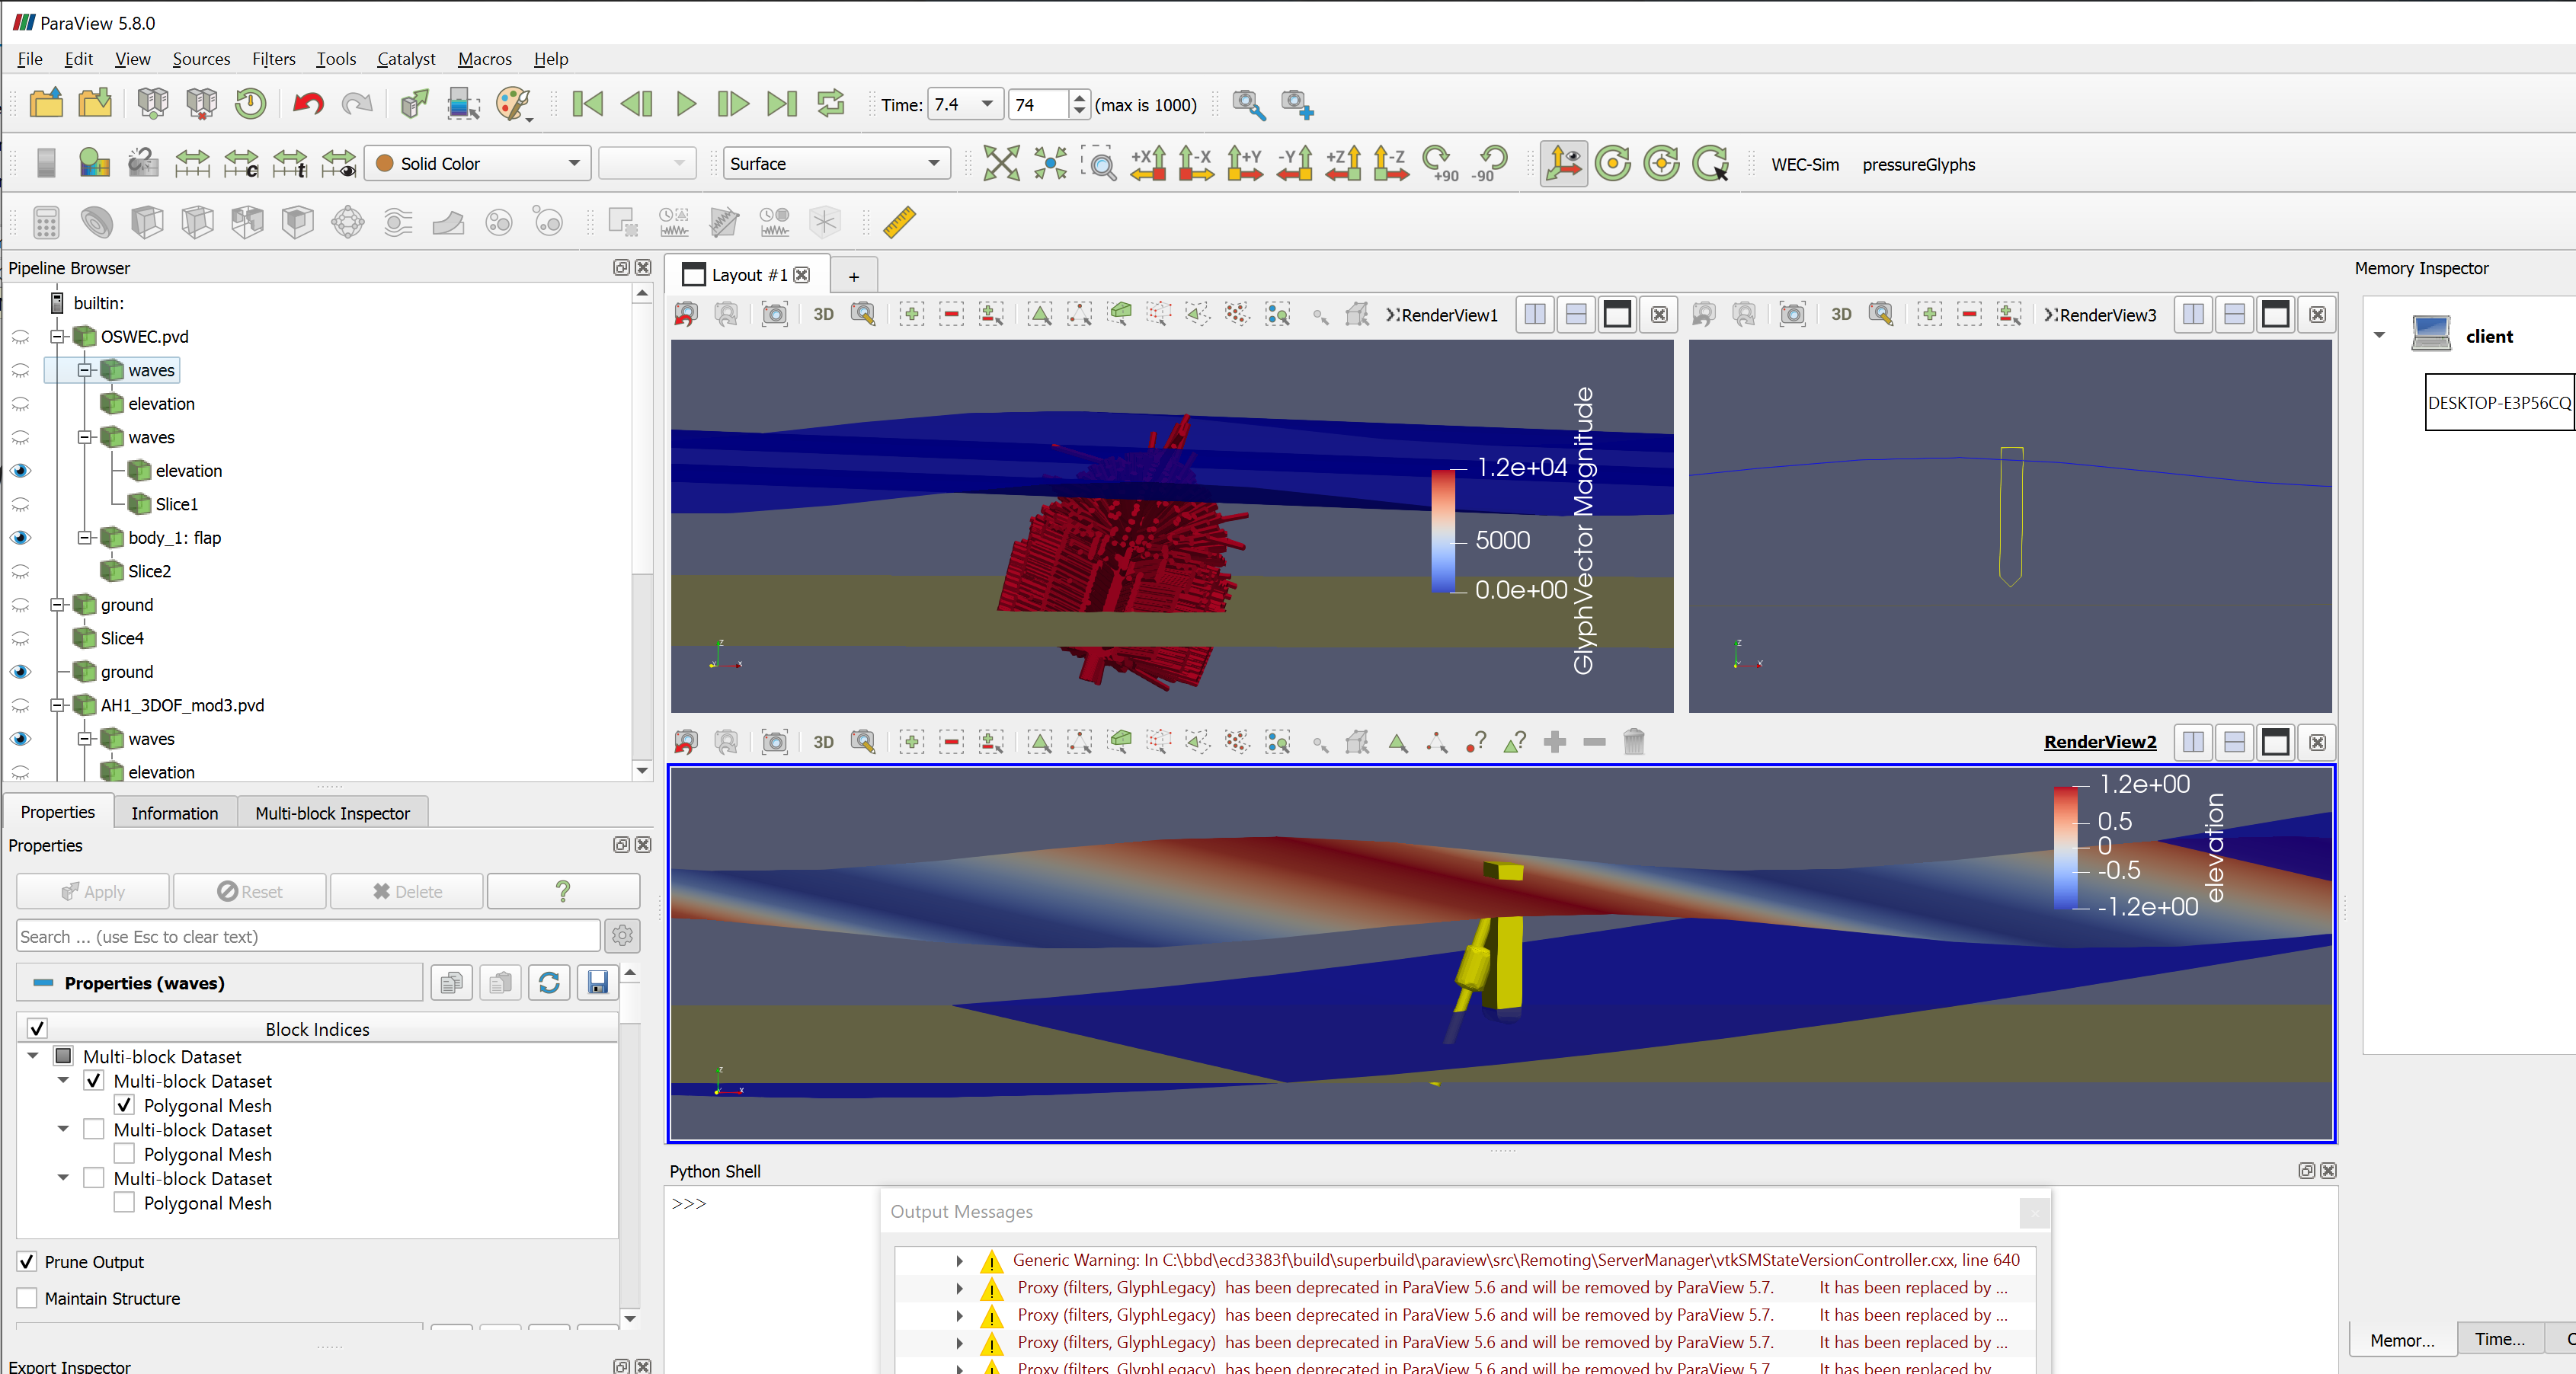Enable Maintain Structure
Viewport: 2576px width, 1374px height.
click(27, 1298)
